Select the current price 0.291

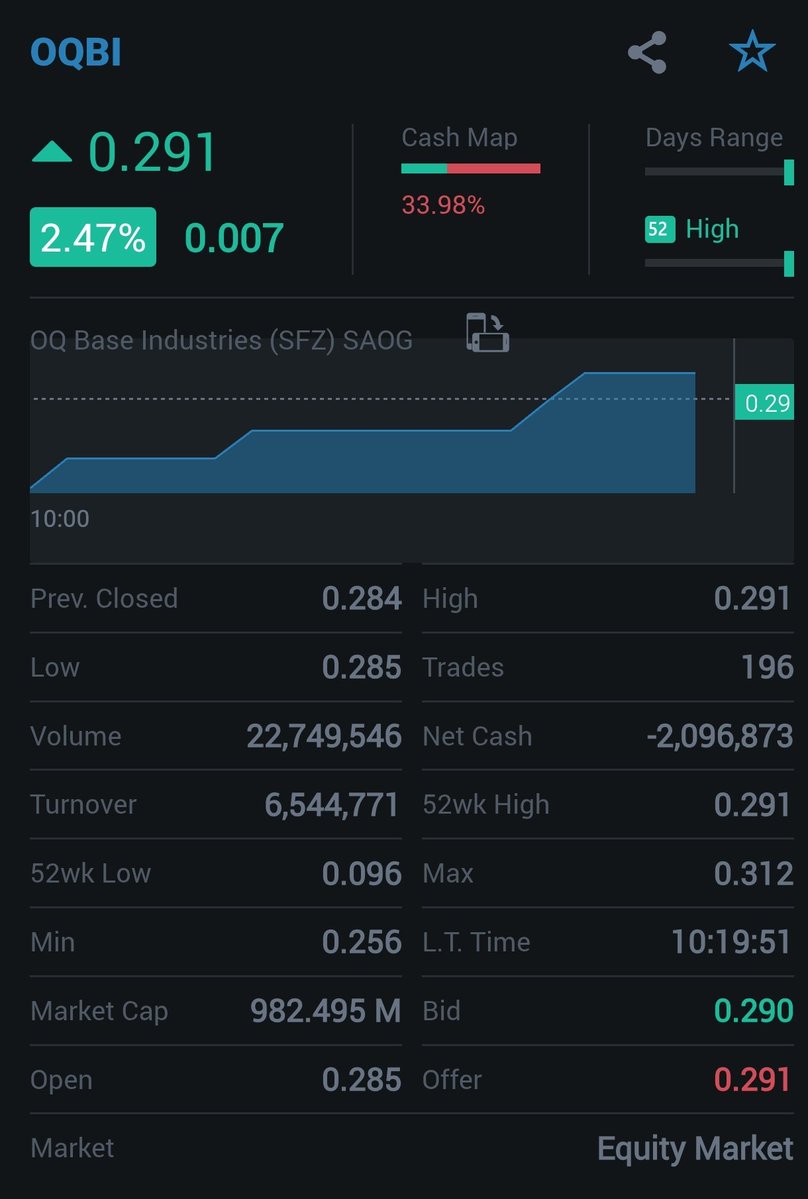(153, 152)
